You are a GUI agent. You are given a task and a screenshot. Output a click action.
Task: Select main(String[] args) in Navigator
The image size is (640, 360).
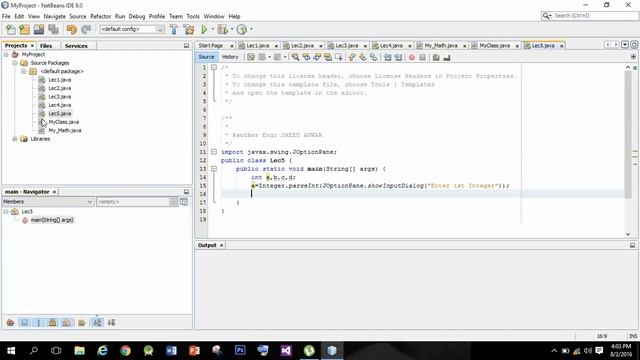(52, 220)
